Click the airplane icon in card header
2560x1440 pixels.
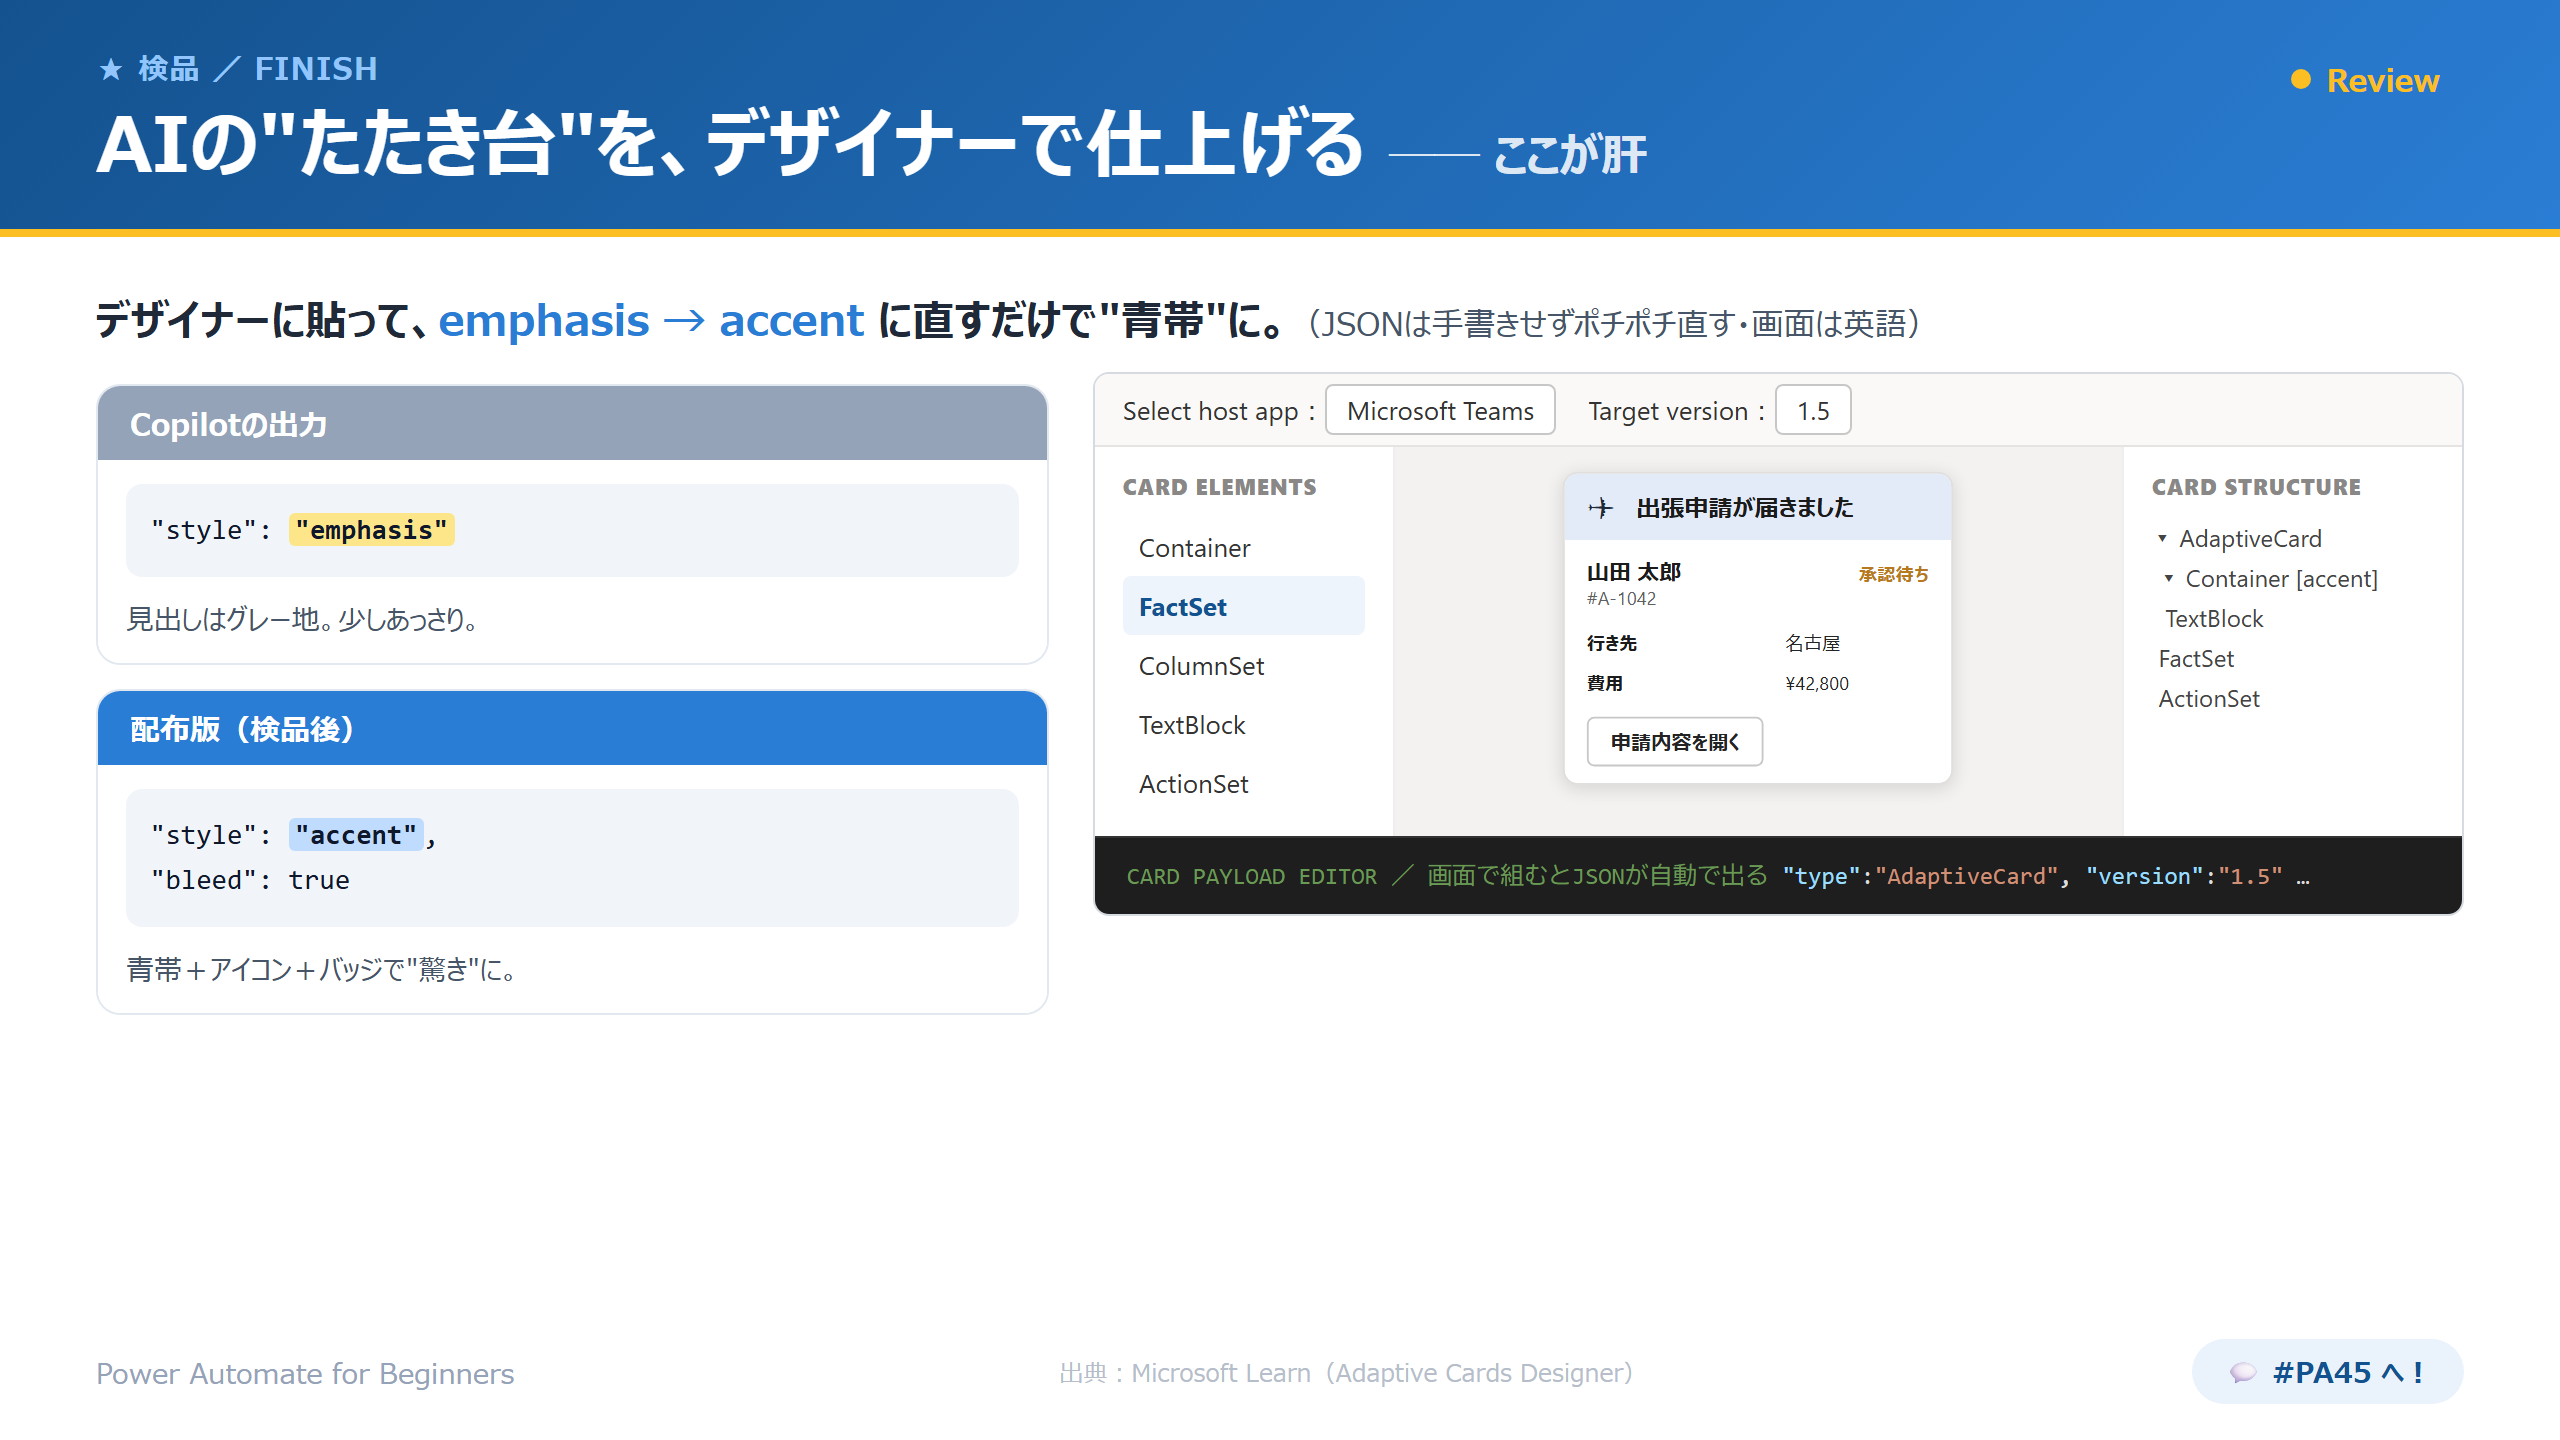[x=1600, y=508]
